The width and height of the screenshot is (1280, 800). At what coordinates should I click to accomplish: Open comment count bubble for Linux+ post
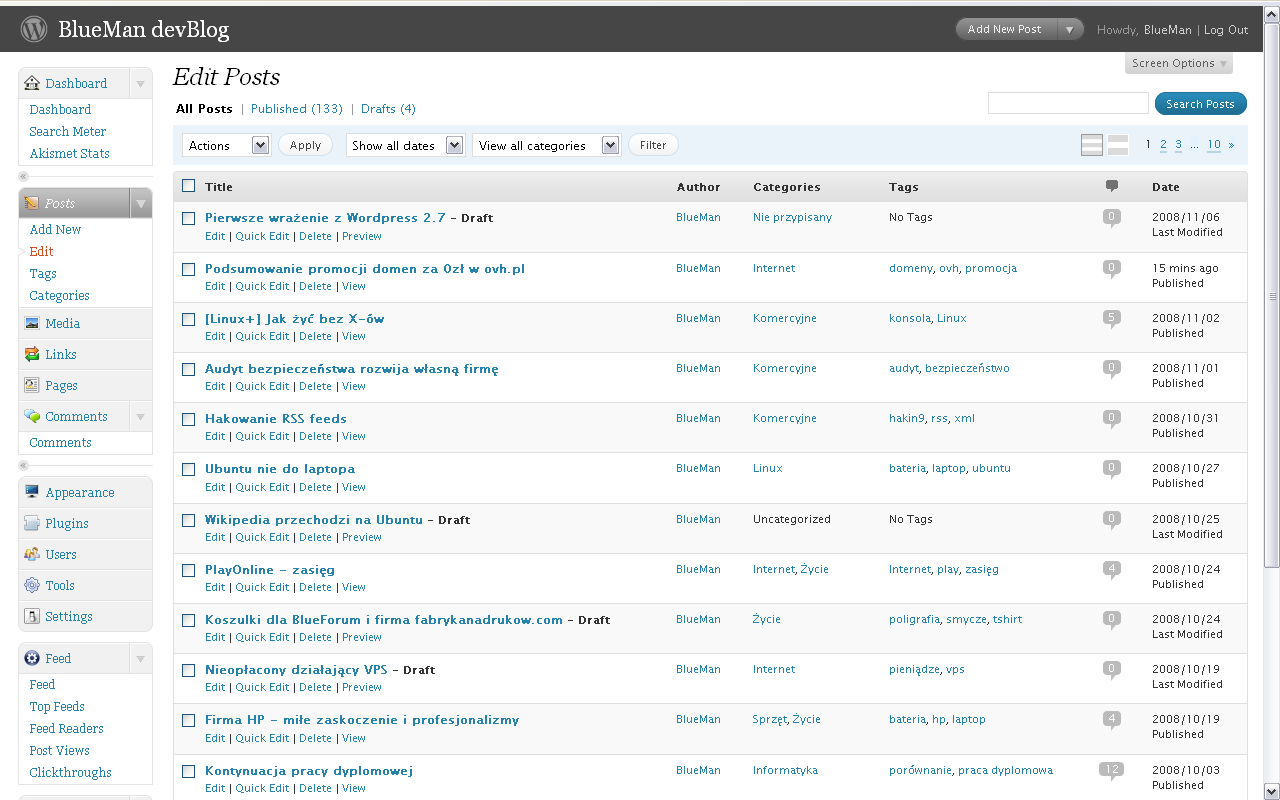(1111, 319)
